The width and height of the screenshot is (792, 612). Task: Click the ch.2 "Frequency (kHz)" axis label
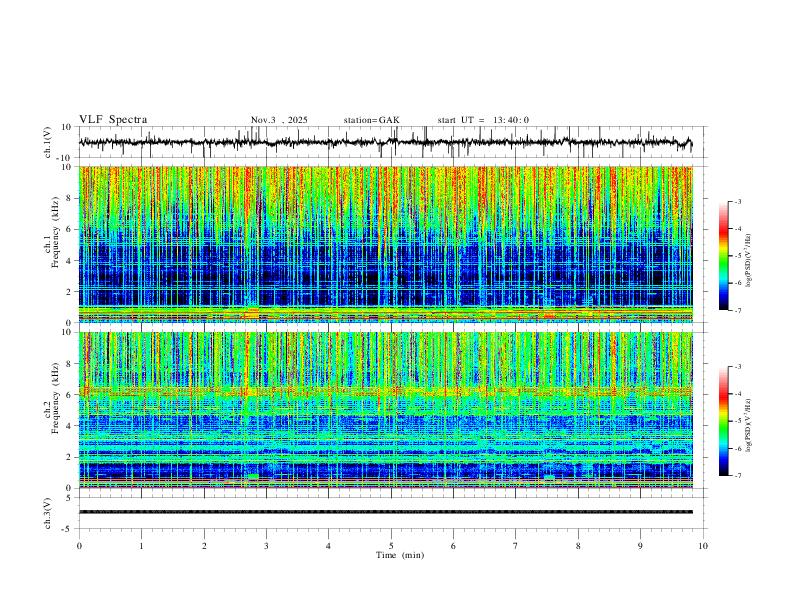[55, 398]
